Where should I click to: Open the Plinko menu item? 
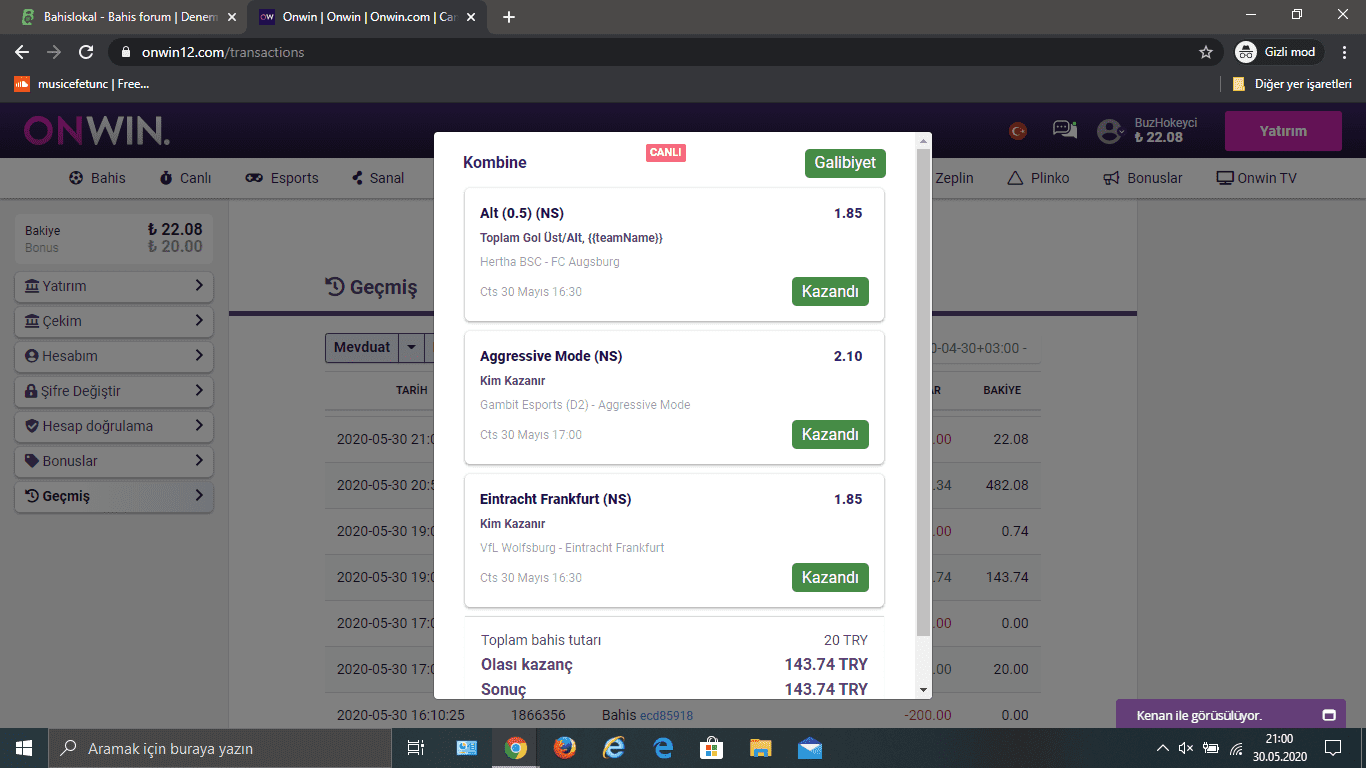pos(1038,178)
